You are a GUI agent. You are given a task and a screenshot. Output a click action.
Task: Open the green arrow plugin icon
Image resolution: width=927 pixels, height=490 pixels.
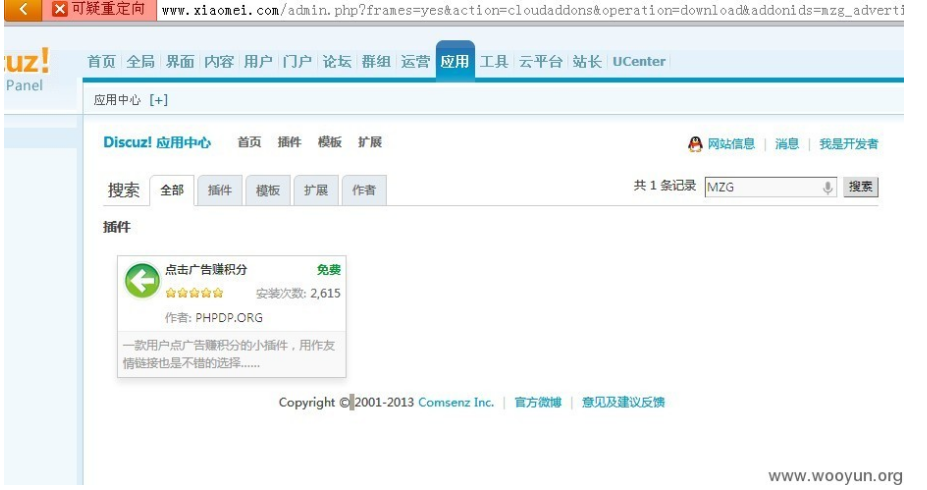pyautogui.click(x=142, y=280)
